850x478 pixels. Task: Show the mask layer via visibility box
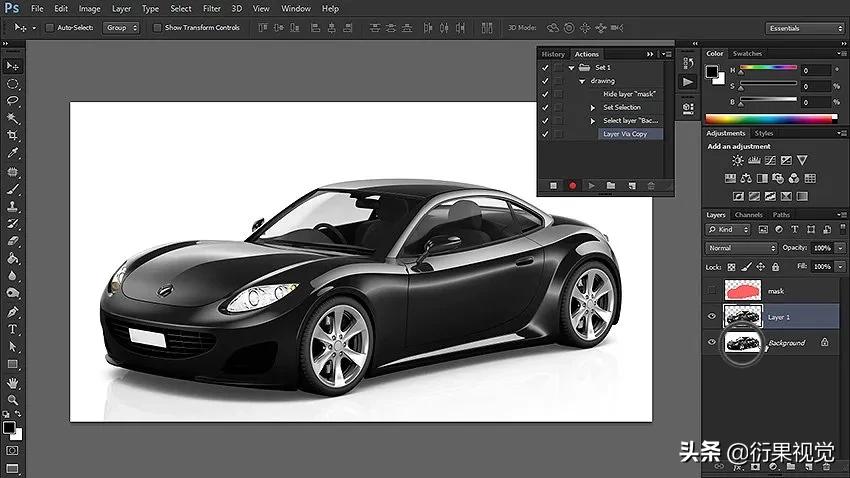(712, 291)
